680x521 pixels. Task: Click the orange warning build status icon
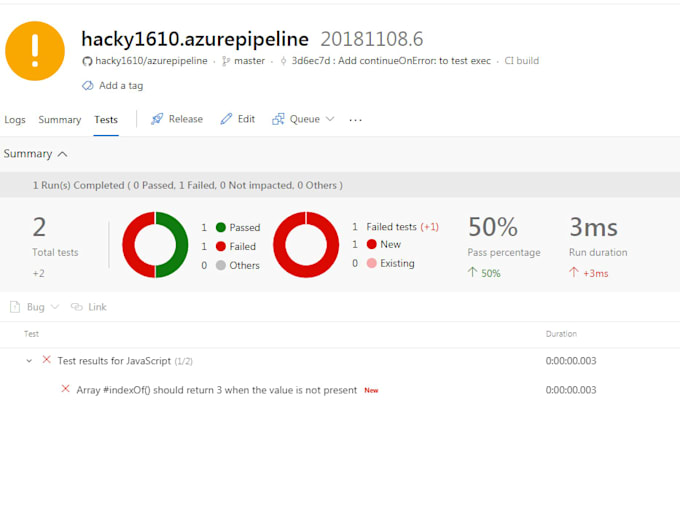(x=35, y=51)
